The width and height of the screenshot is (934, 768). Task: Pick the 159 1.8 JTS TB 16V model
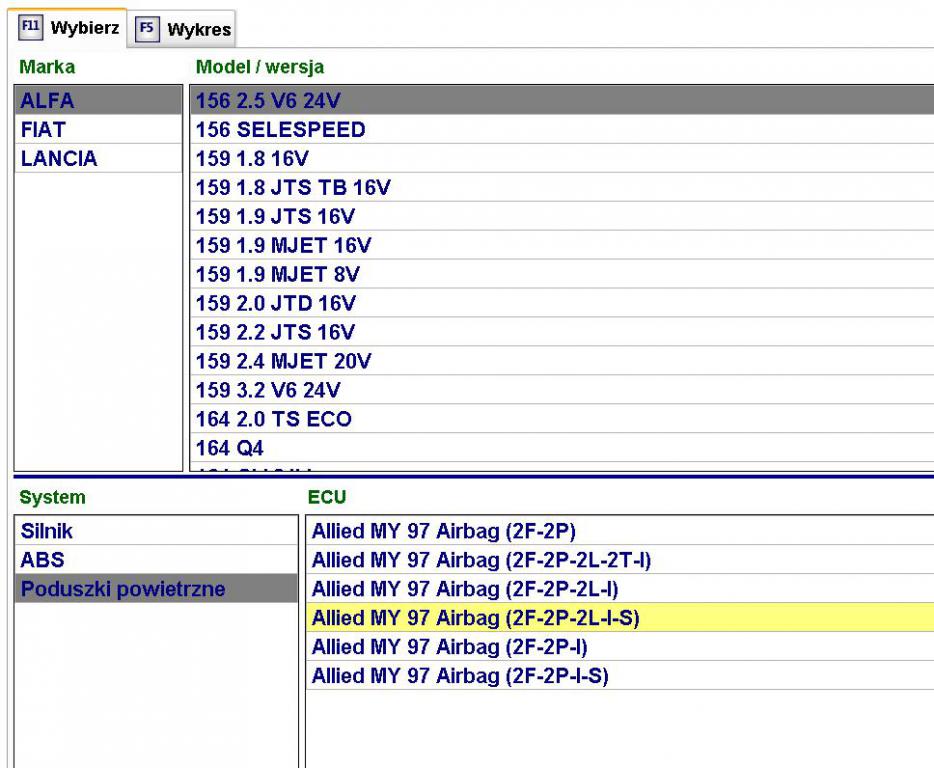[x=562, y=187]
